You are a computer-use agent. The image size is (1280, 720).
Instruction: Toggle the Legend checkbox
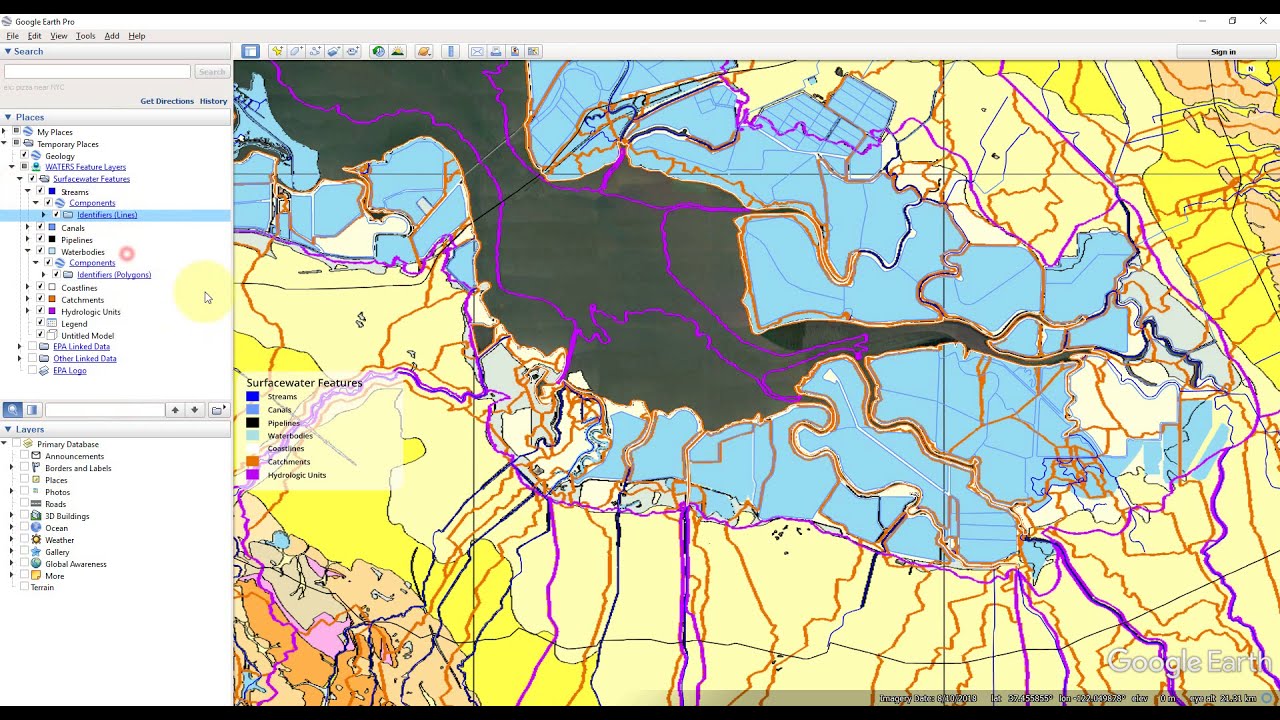(x=40, y=324)
